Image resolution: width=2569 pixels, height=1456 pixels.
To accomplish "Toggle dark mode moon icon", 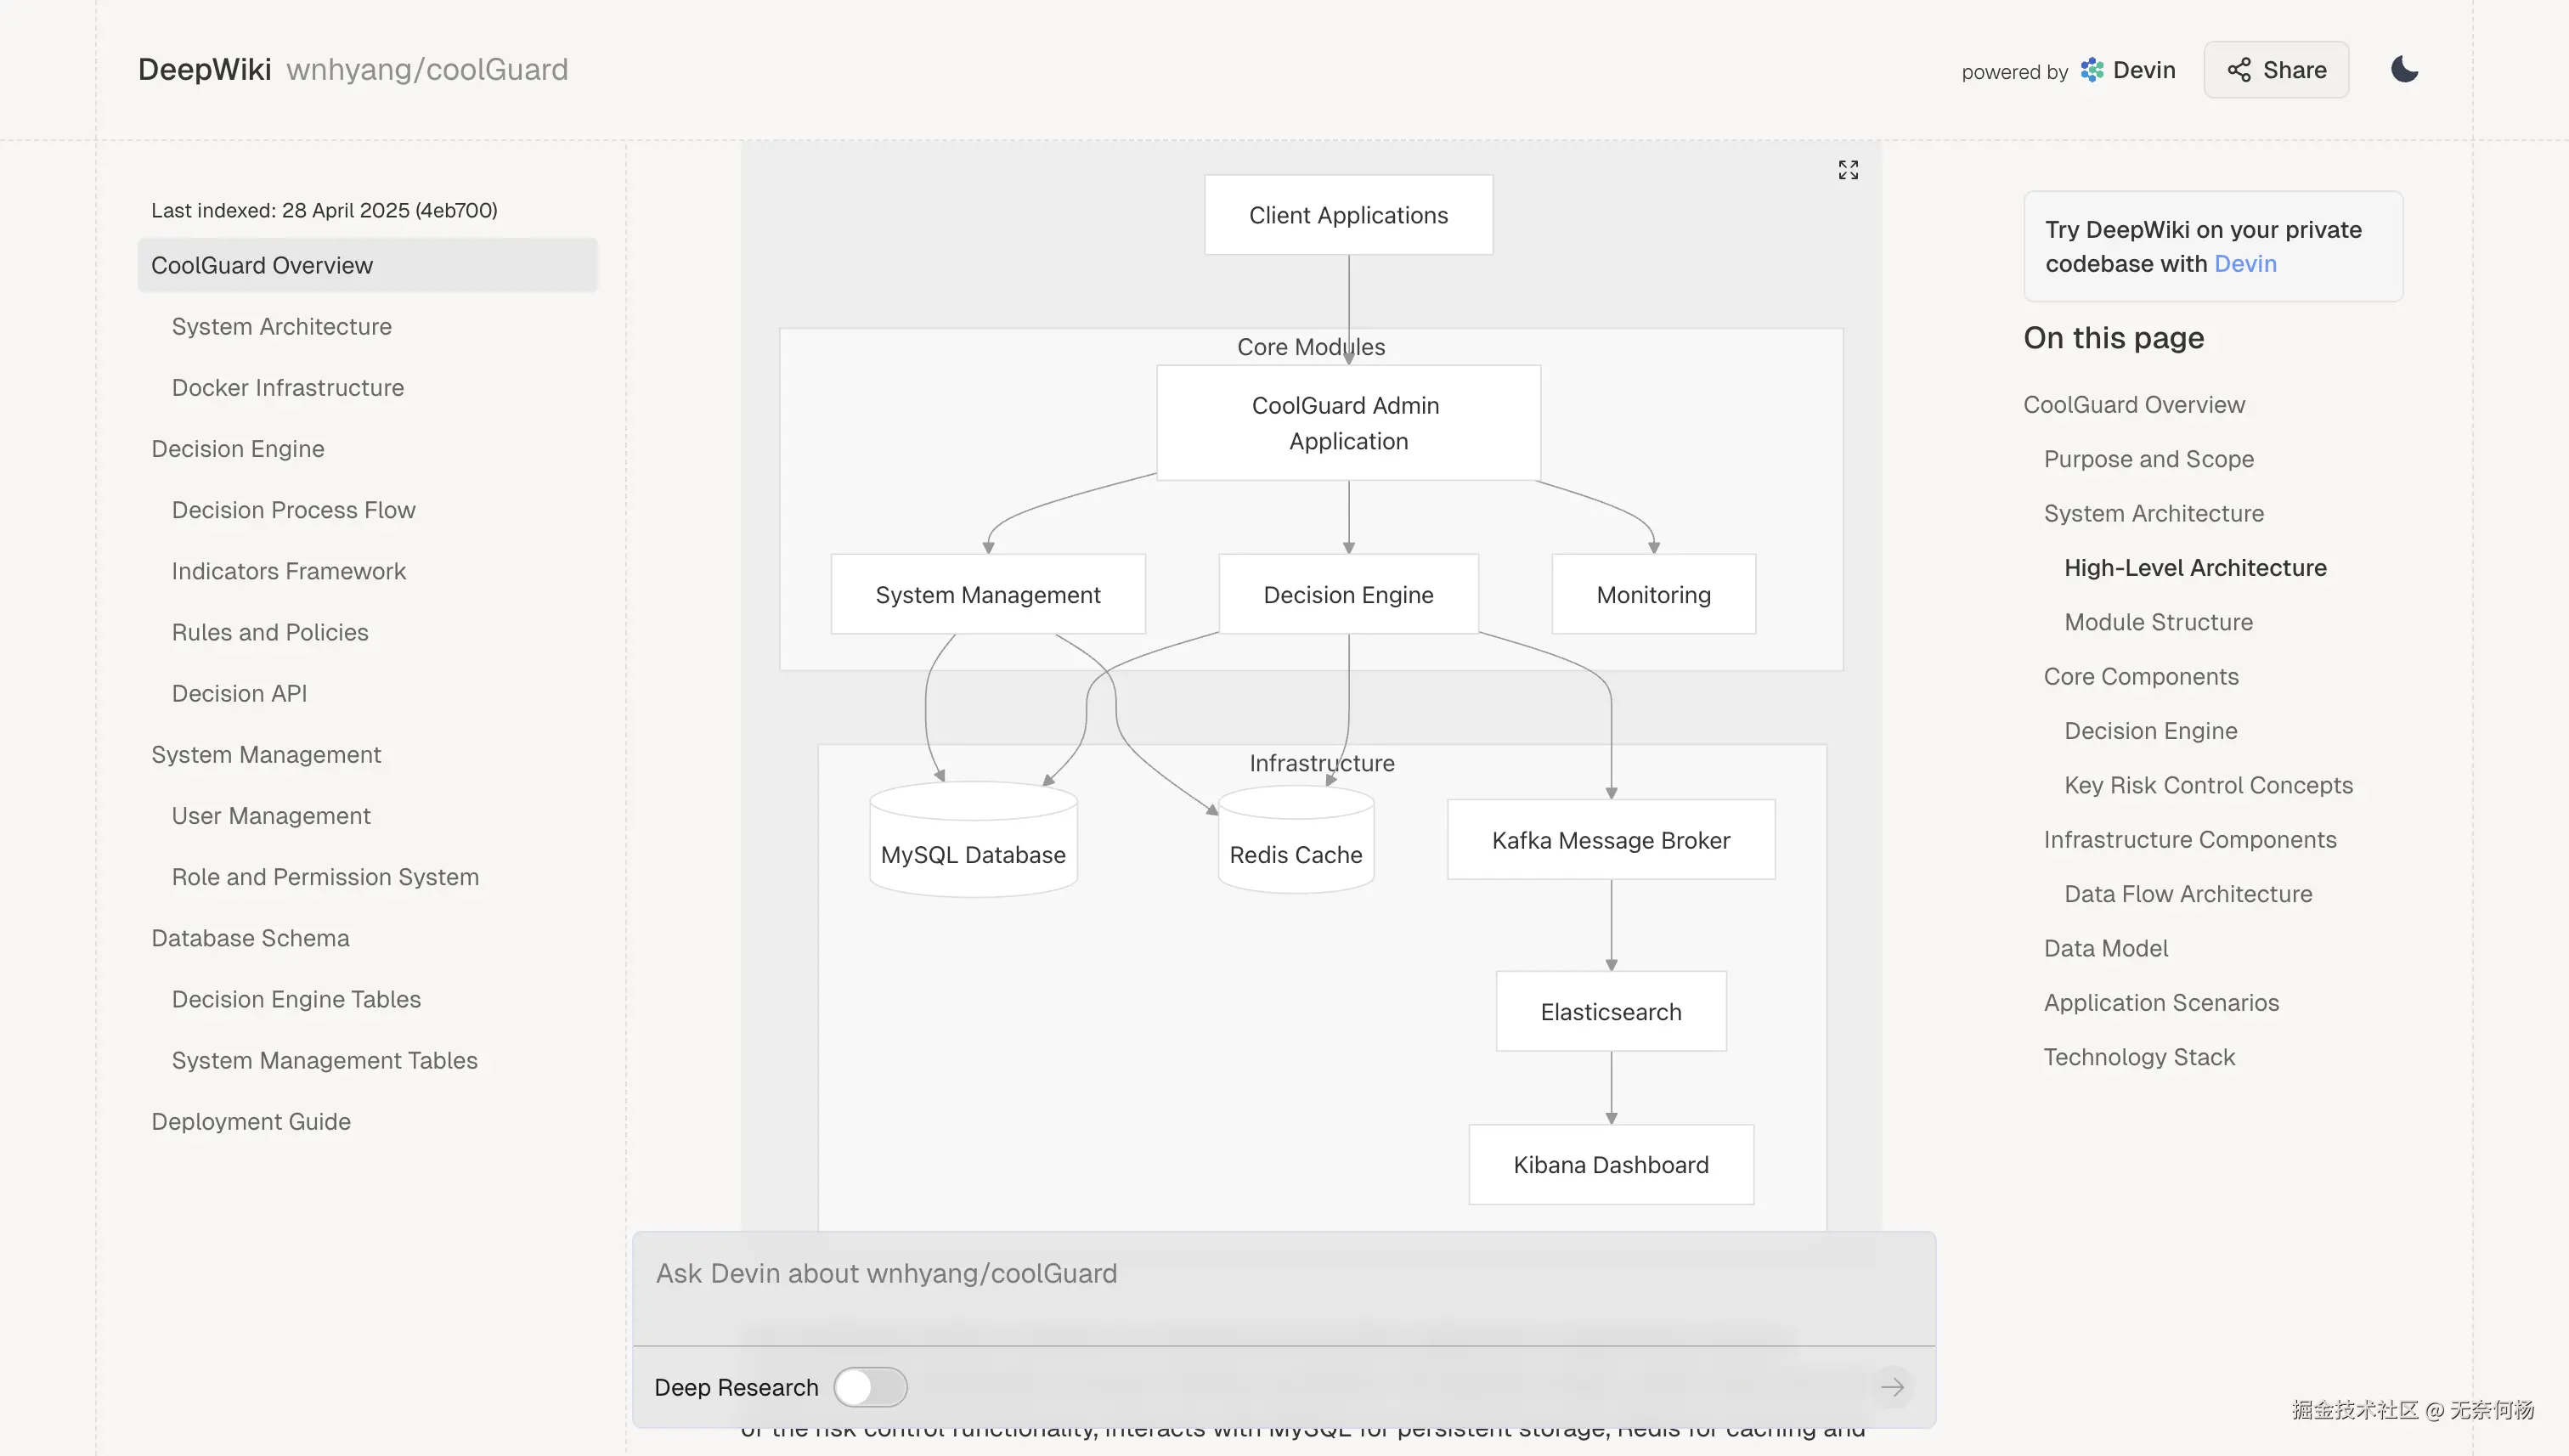I will tap(2404, 70).
